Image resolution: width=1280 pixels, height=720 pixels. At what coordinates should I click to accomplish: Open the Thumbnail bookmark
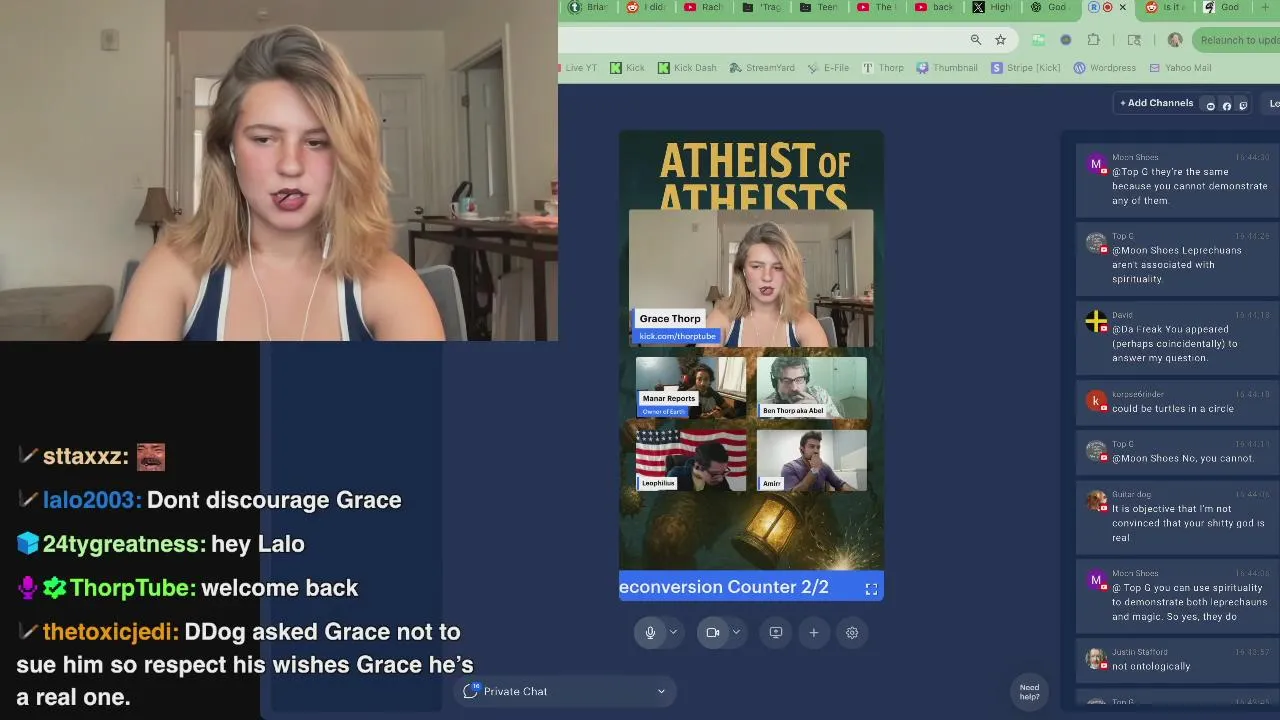(947, 68)
